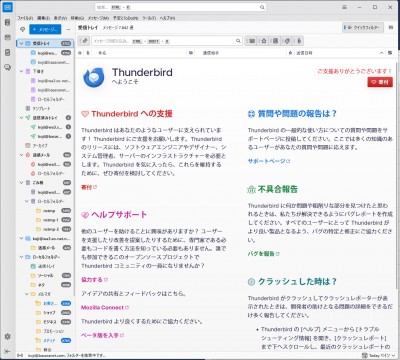Open the ヘルプ menu
Image resolution: width=400 pixels, height=360 pixels.
[x=167, y=18]
